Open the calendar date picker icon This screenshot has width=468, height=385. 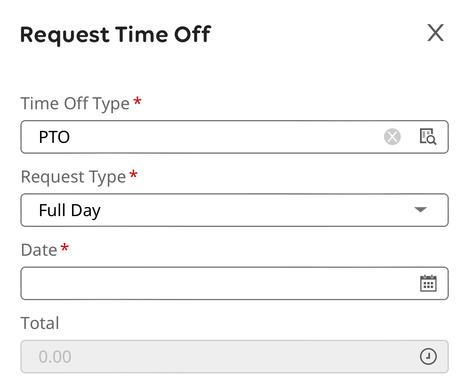click(428, 283)
